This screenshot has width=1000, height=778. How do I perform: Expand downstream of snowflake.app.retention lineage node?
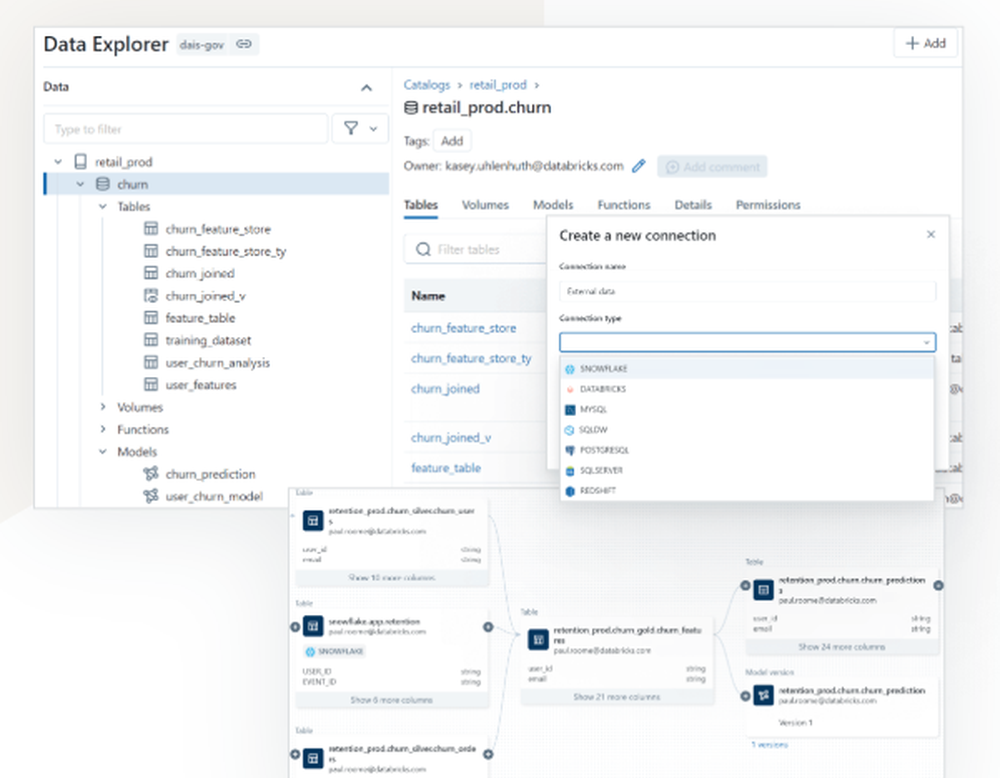(x=488, y=627)
